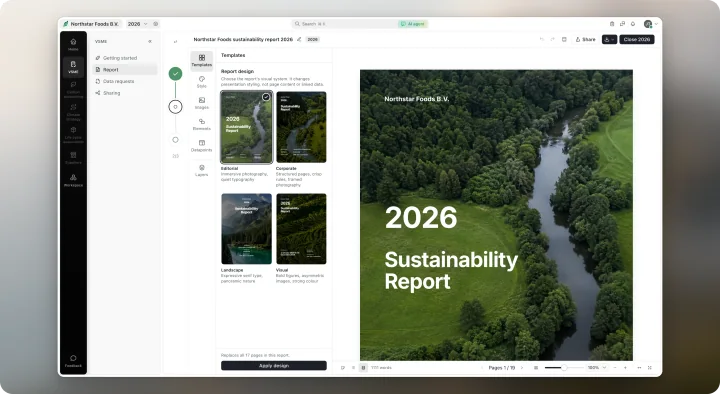Click the Northstar Foods B.V. workspace name
Viewport: 720px width, 394px height.
point(90,24)
